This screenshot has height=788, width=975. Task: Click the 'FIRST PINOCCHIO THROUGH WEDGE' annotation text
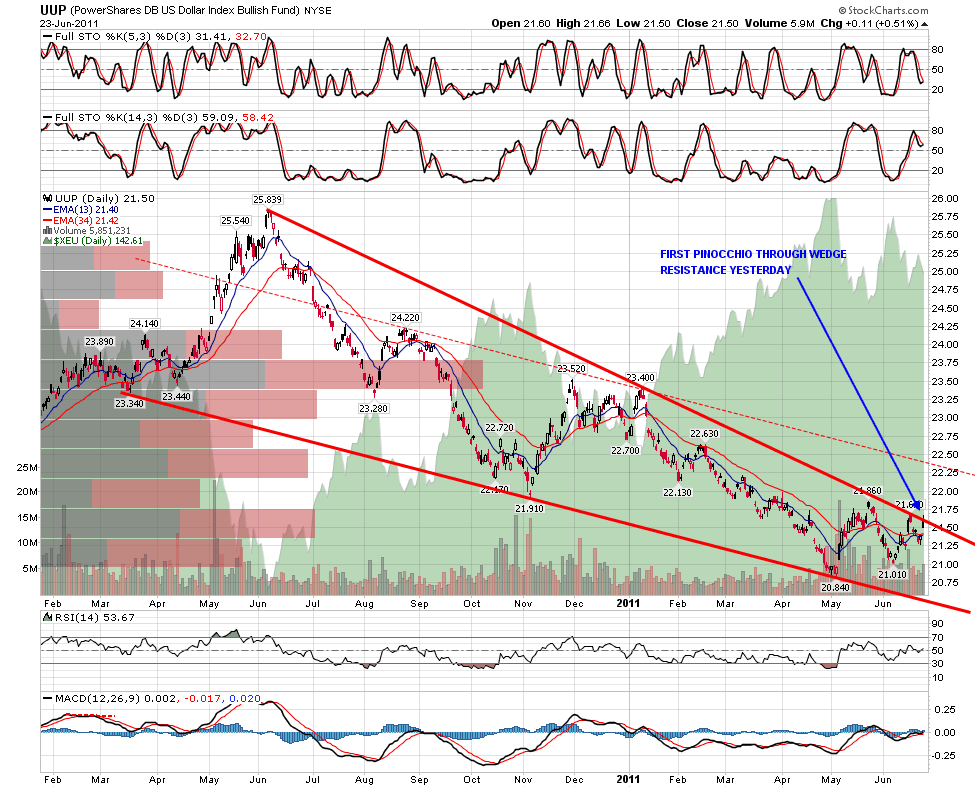tap(753, 254)
